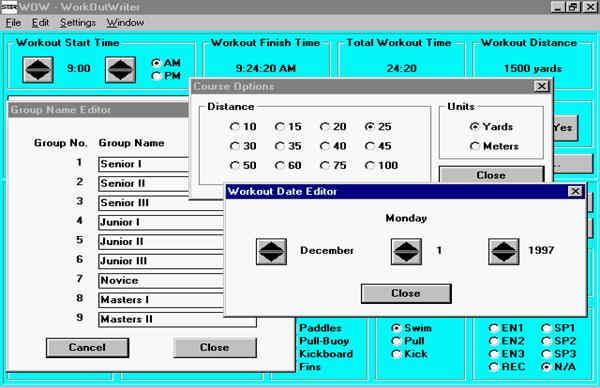Image resolution: width=600 pixels, height=388 pixels.
Task: Close Workout Date Editor via X
Action: point(575,191)
